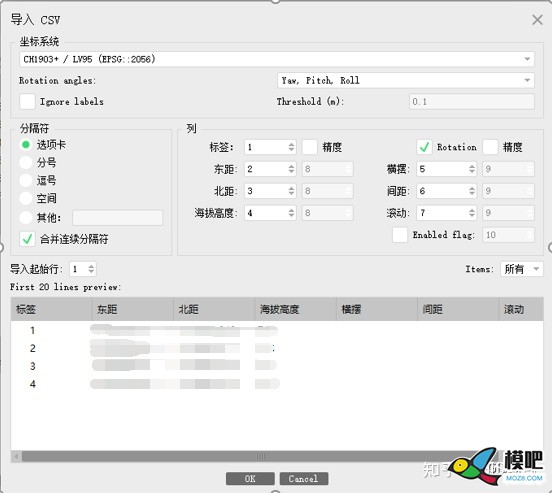Click the 横摆 column number stepper
This screenshot has height=493, width=552.
coord(446,169)
